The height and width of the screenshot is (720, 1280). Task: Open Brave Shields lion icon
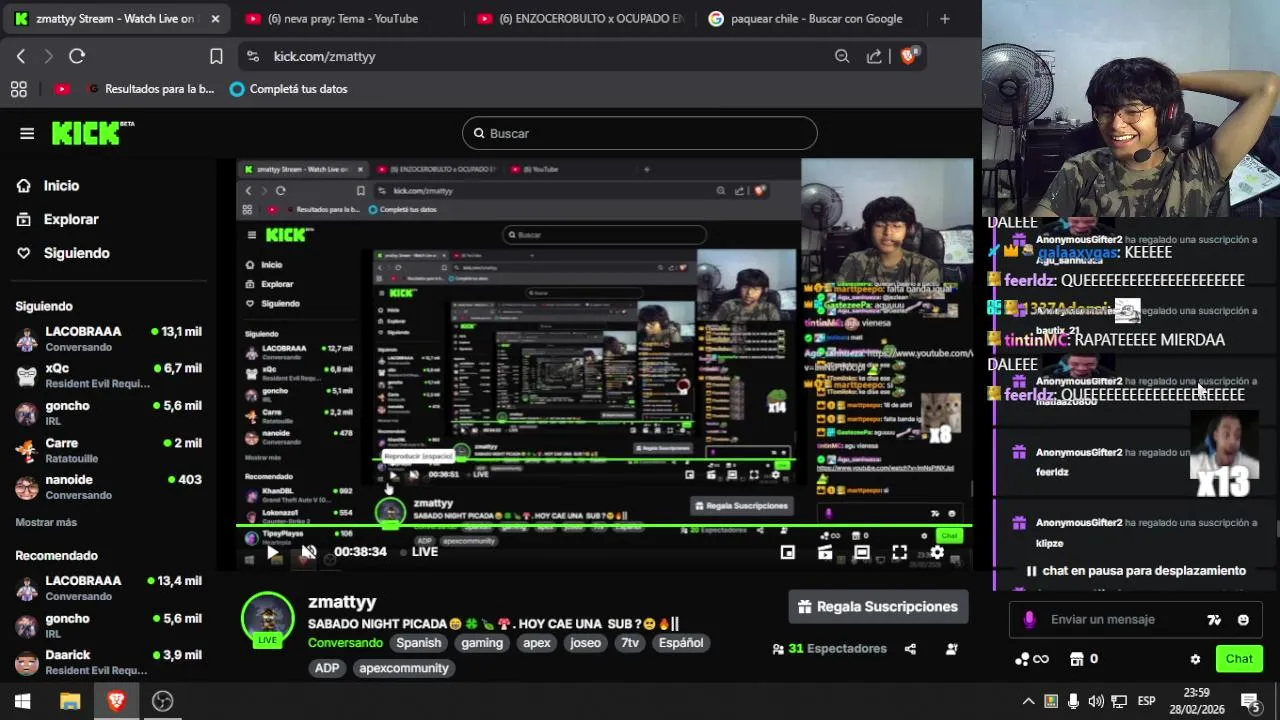pyautogui.click(x=909, y=56)
